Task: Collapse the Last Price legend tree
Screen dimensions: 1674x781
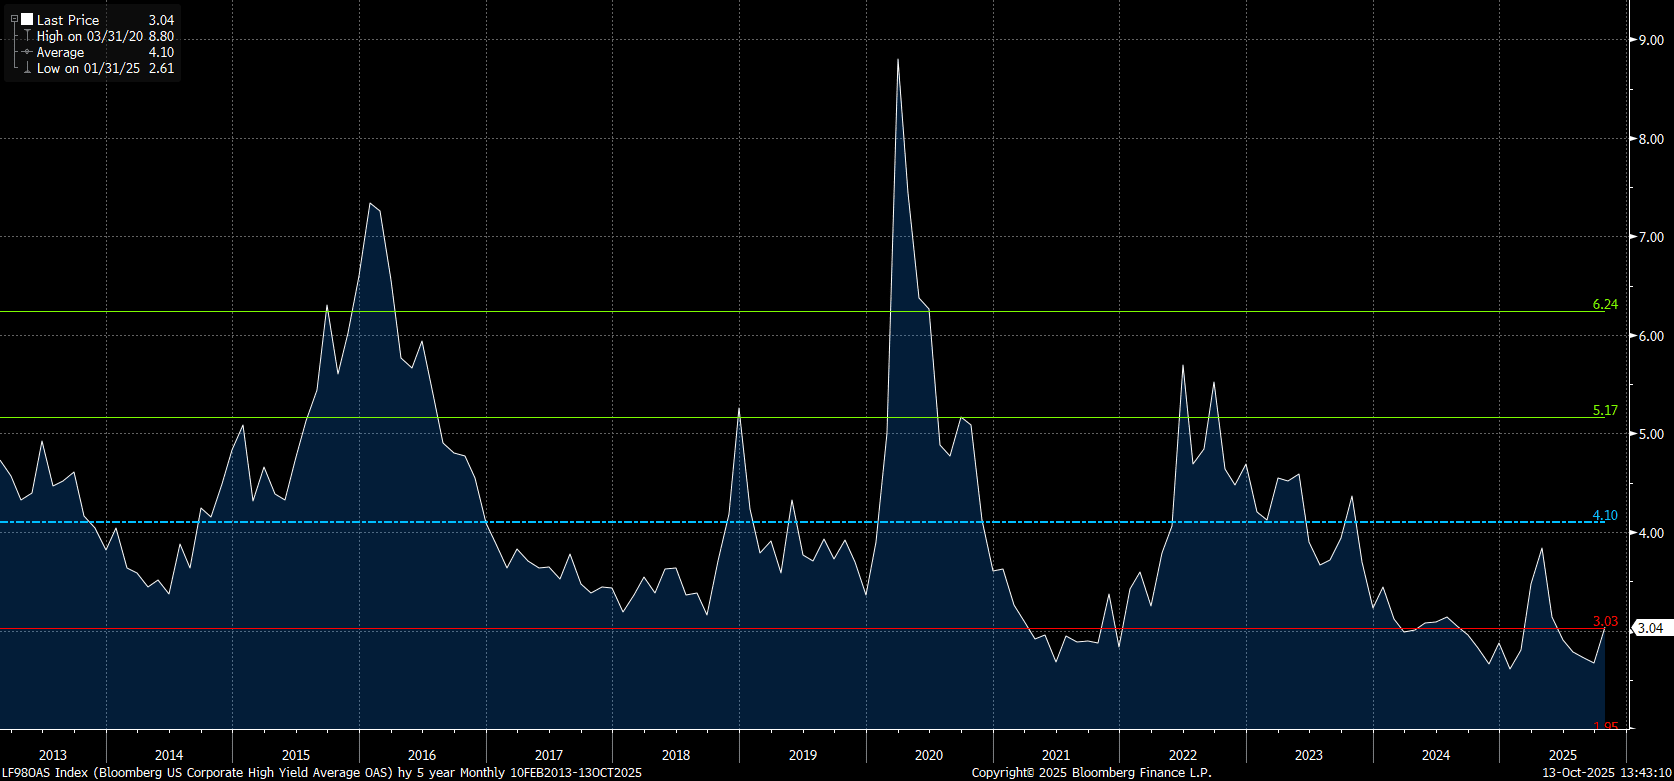Action: [x=14, y=20]
